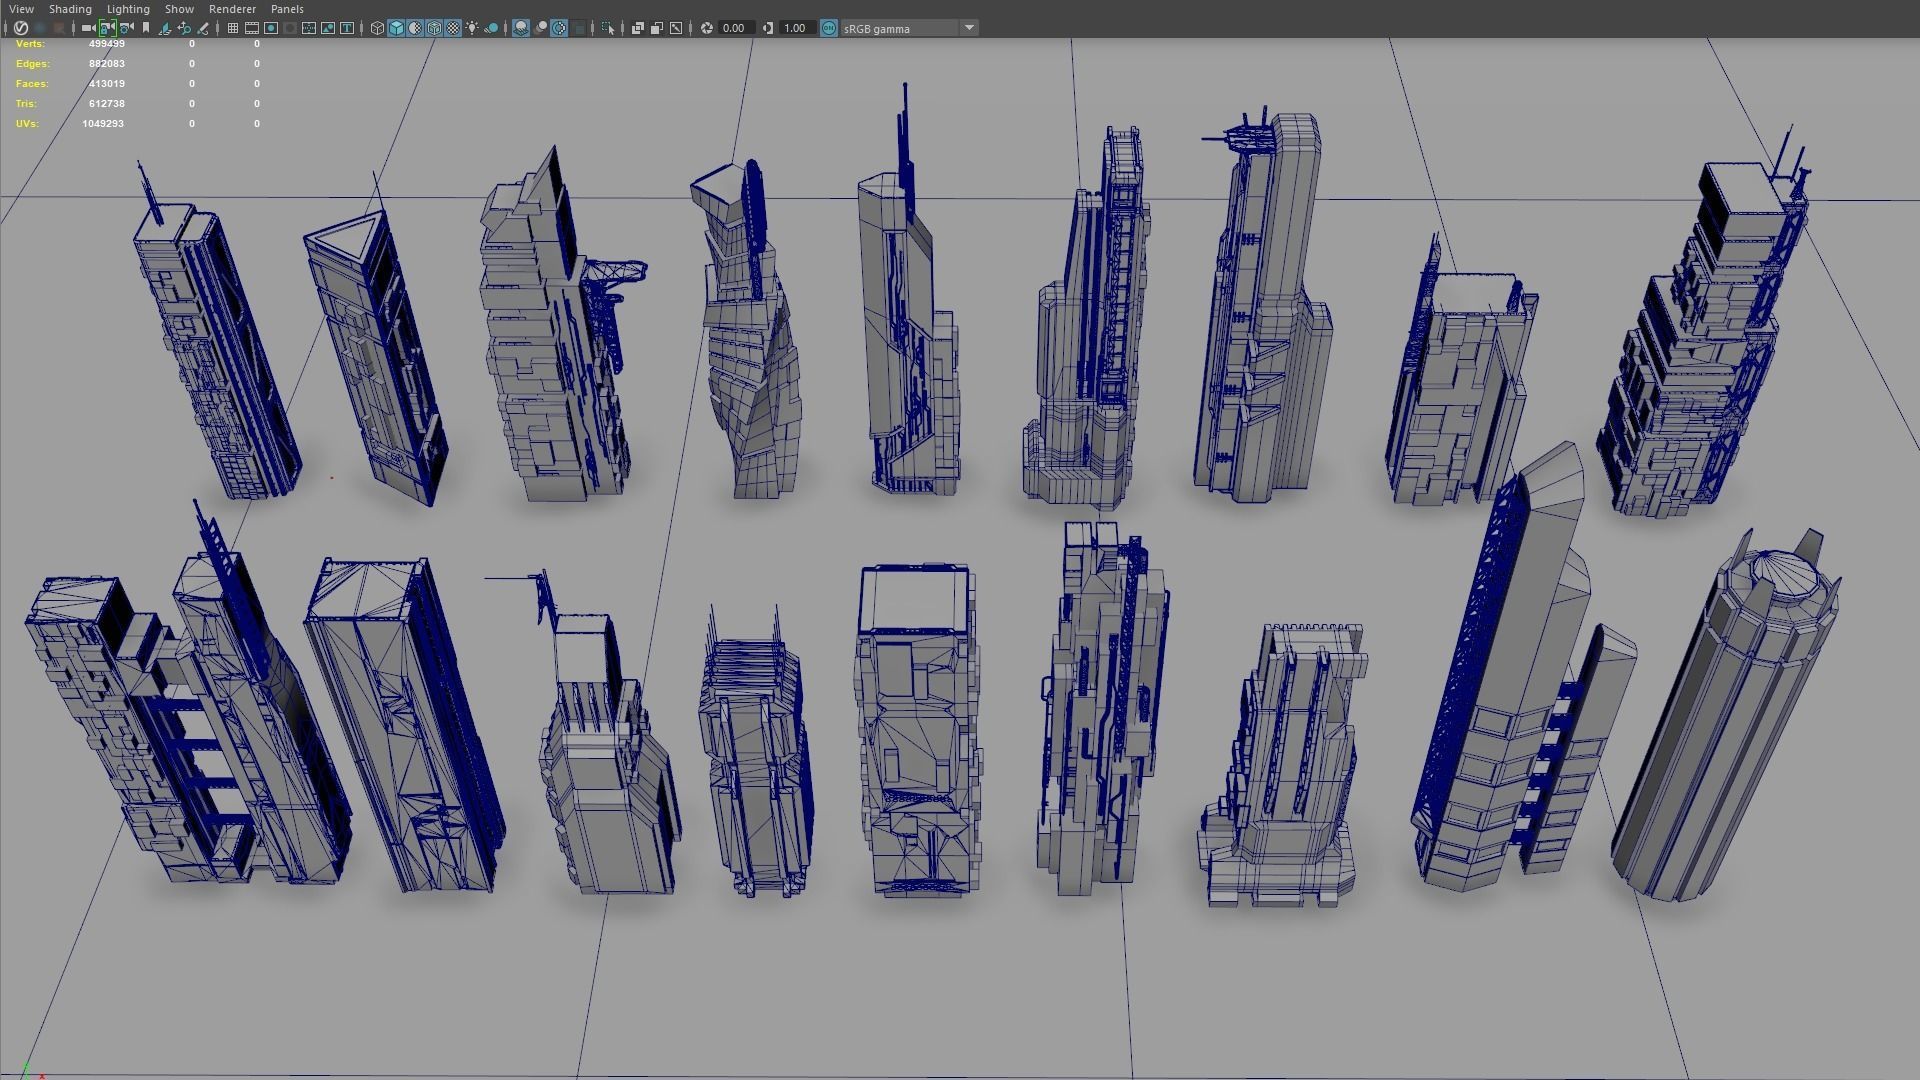Click the select camera icon

(x=88, y=28)
